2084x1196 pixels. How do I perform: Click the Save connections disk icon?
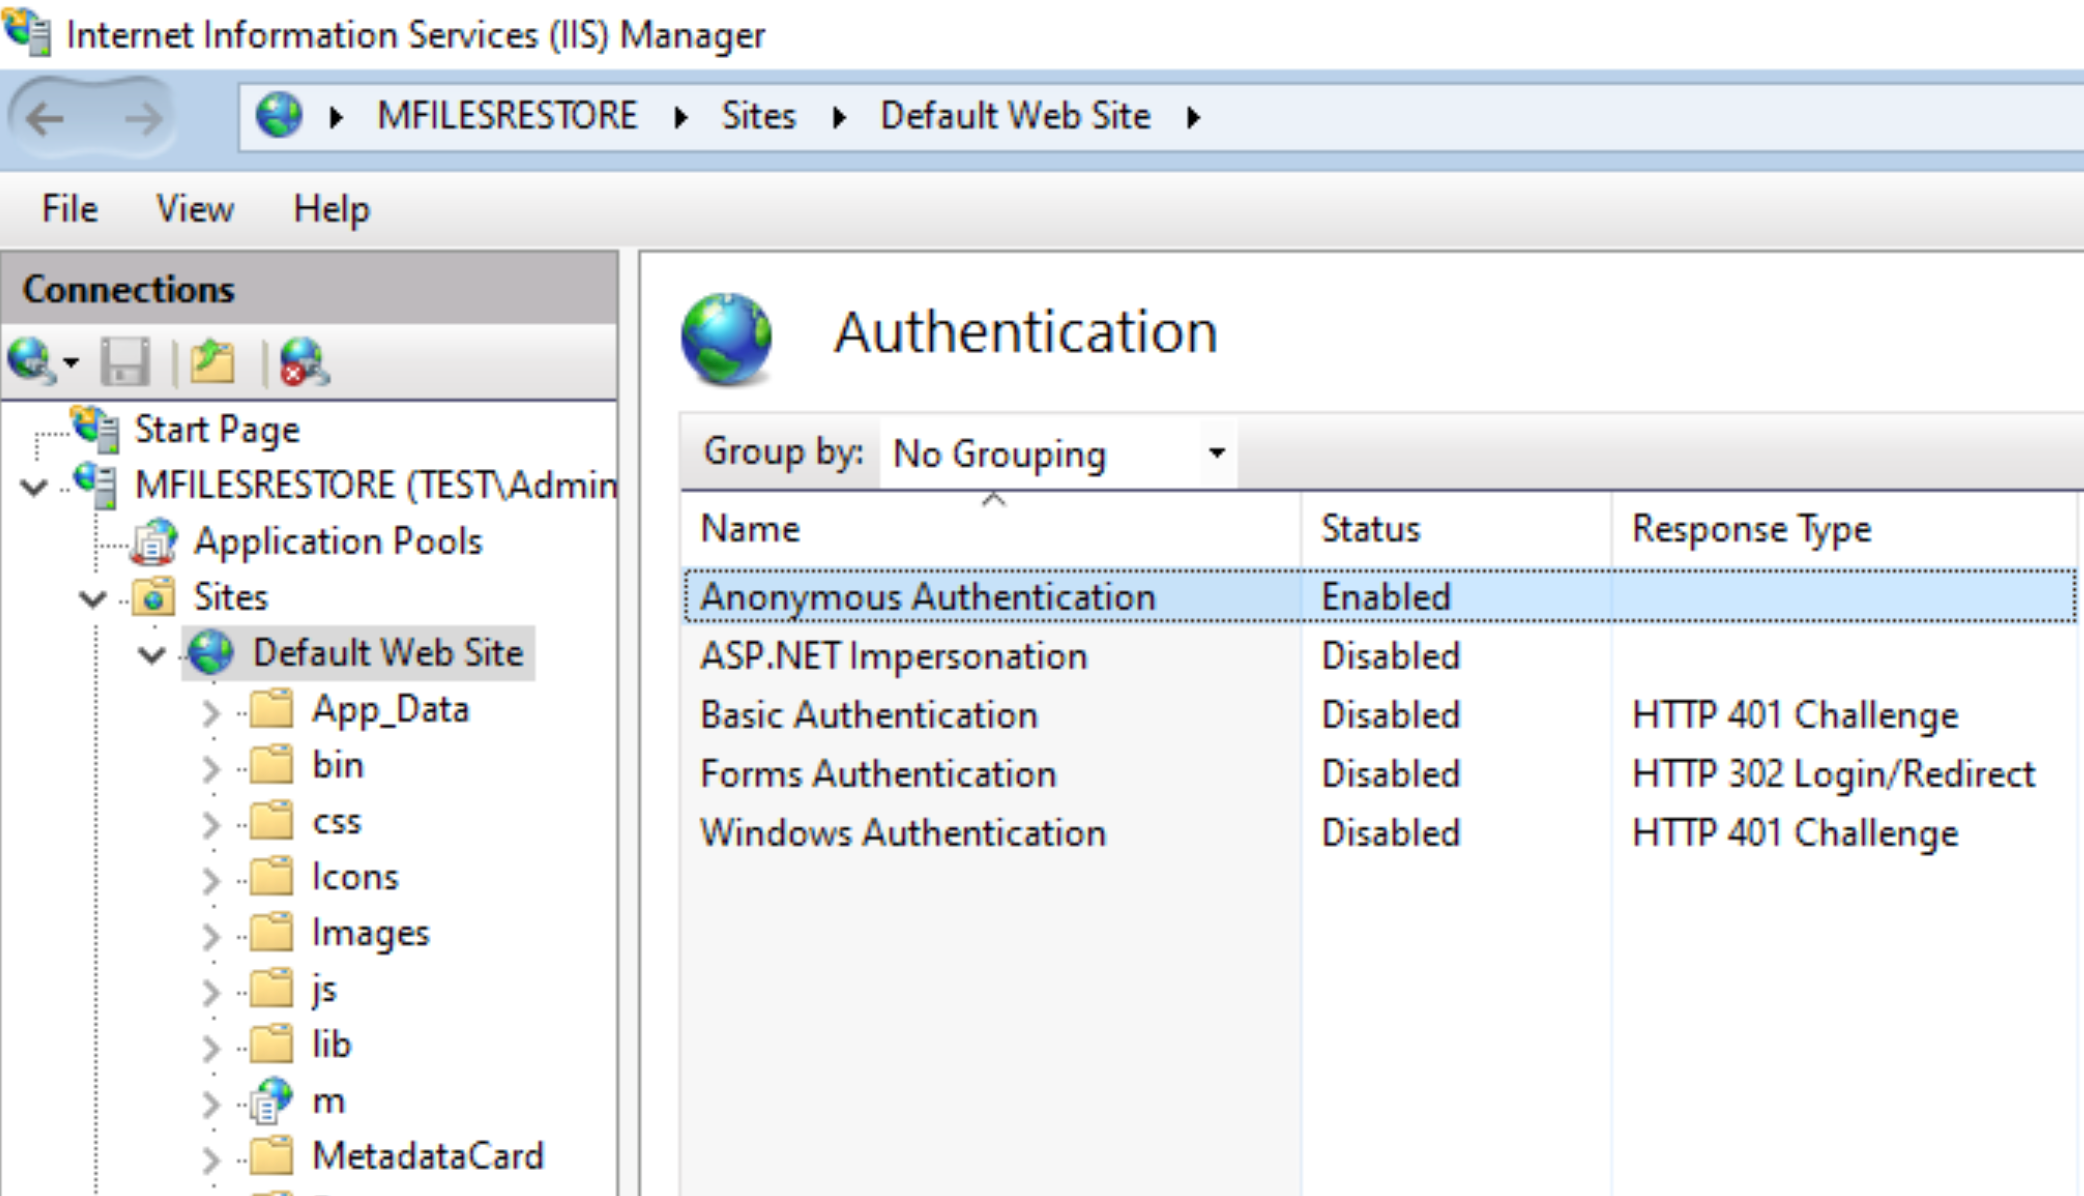(x=125, y=361)
